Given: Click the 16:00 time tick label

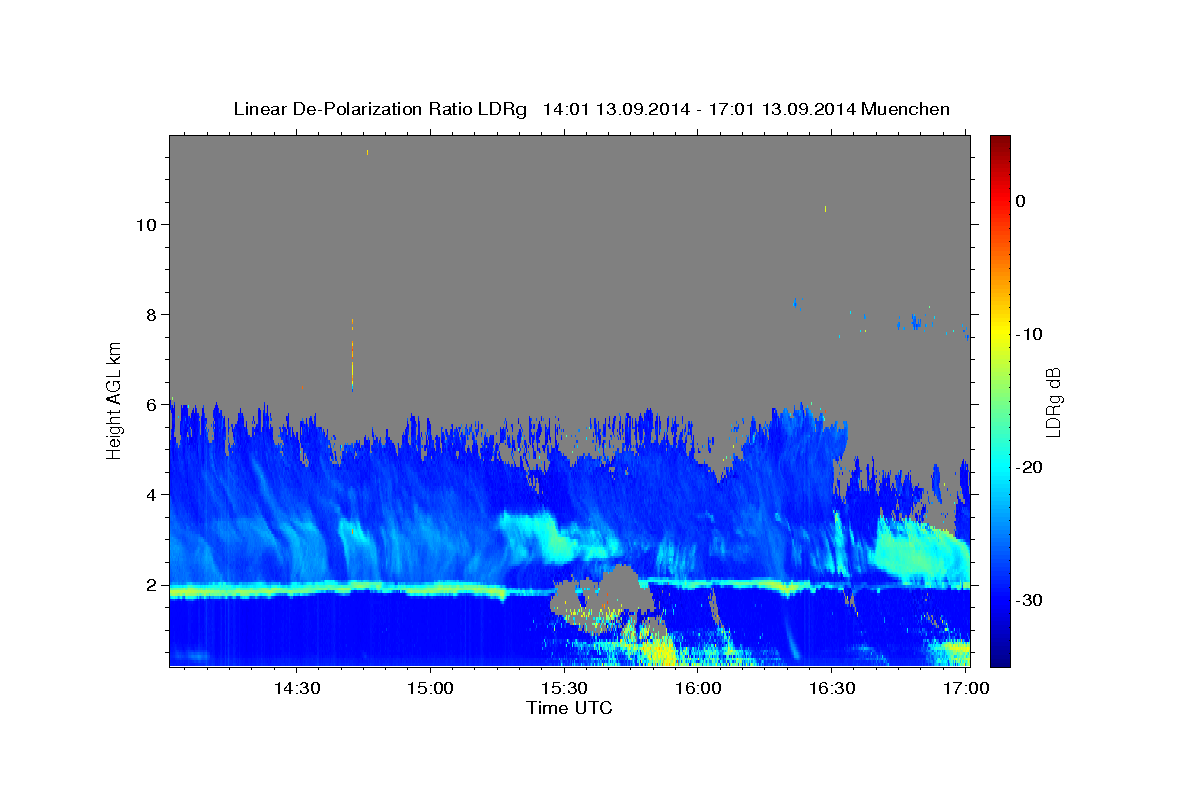Looking at the screenshot, I should [x=698, y=689].
